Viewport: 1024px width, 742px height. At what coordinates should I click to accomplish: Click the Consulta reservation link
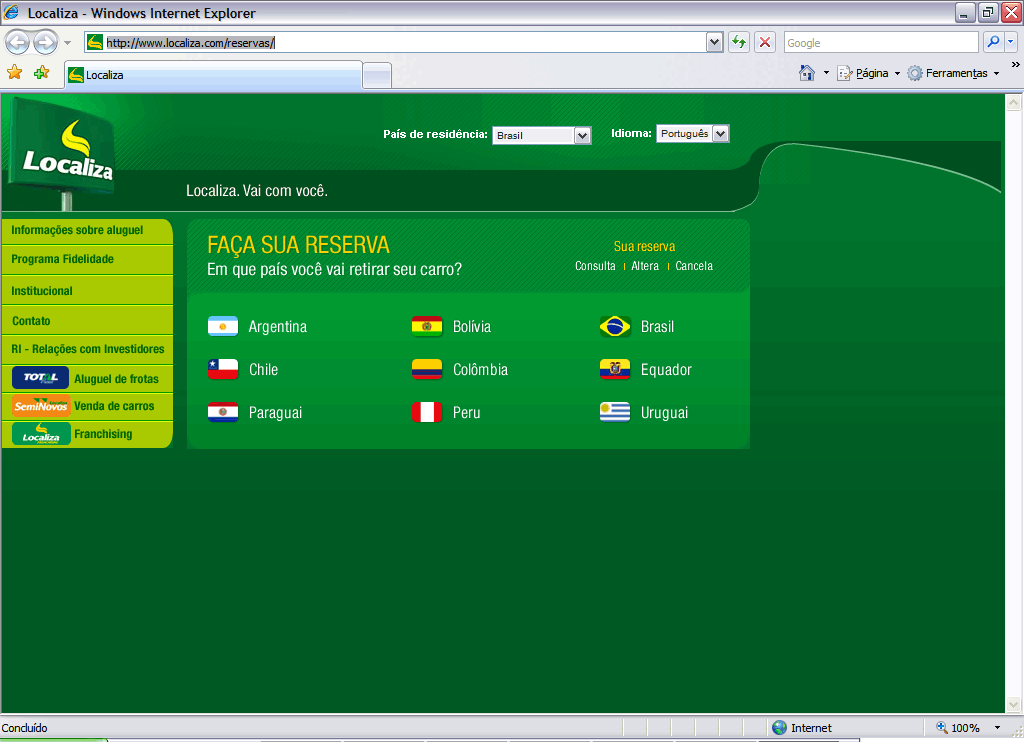tap(595, 266)
